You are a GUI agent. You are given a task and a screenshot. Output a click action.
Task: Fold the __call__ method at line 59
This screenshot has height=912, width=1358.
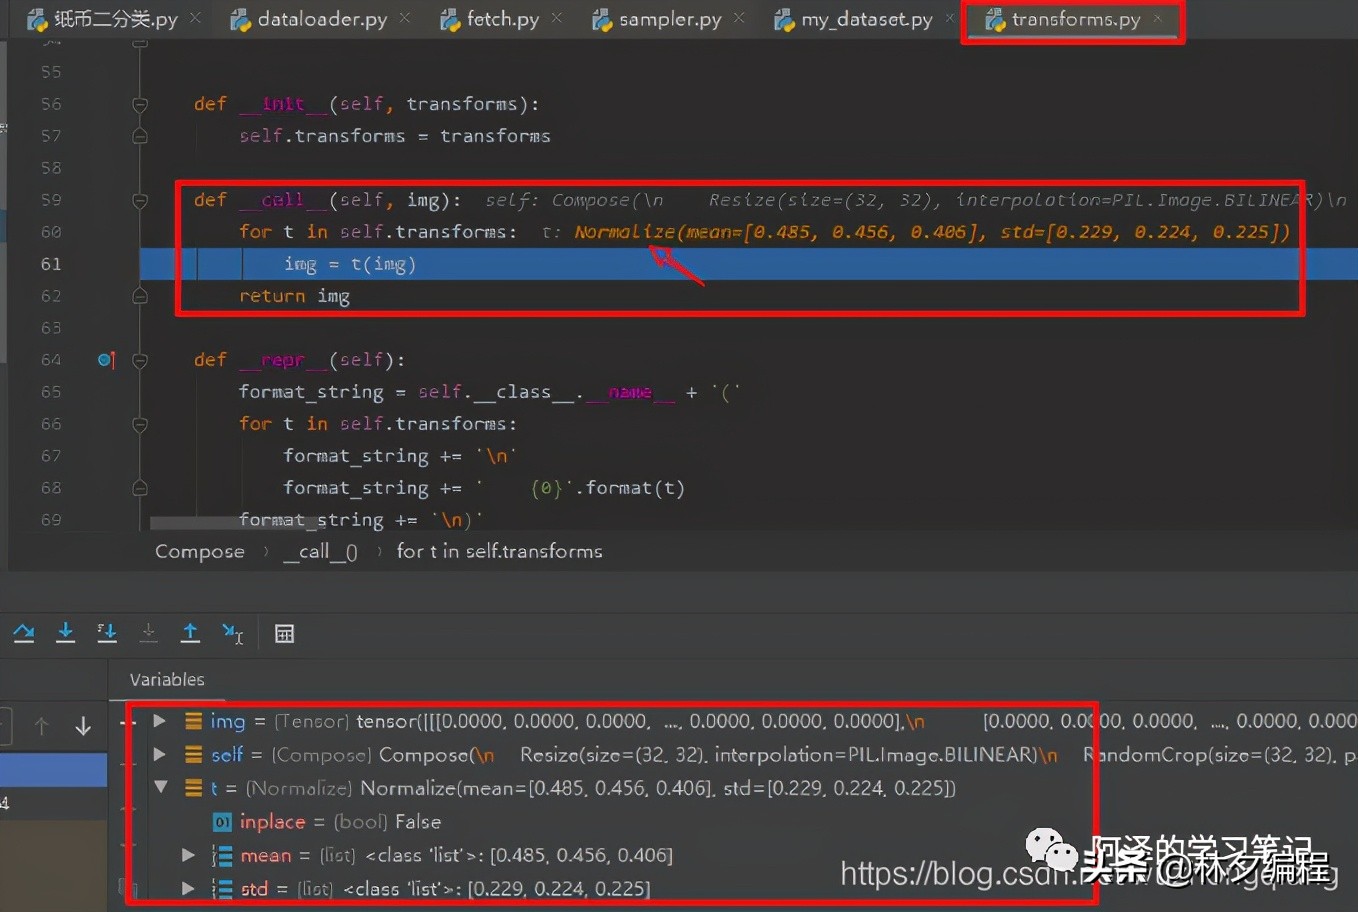point(140,200)
